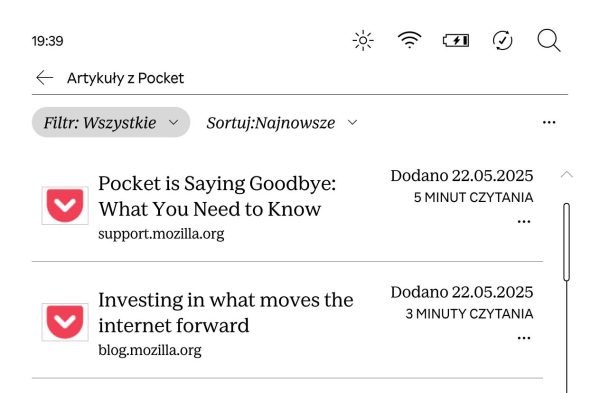The image size is (600, 393).
Task: Open the list options three-dot menu
Action: (x=549, y=122)
